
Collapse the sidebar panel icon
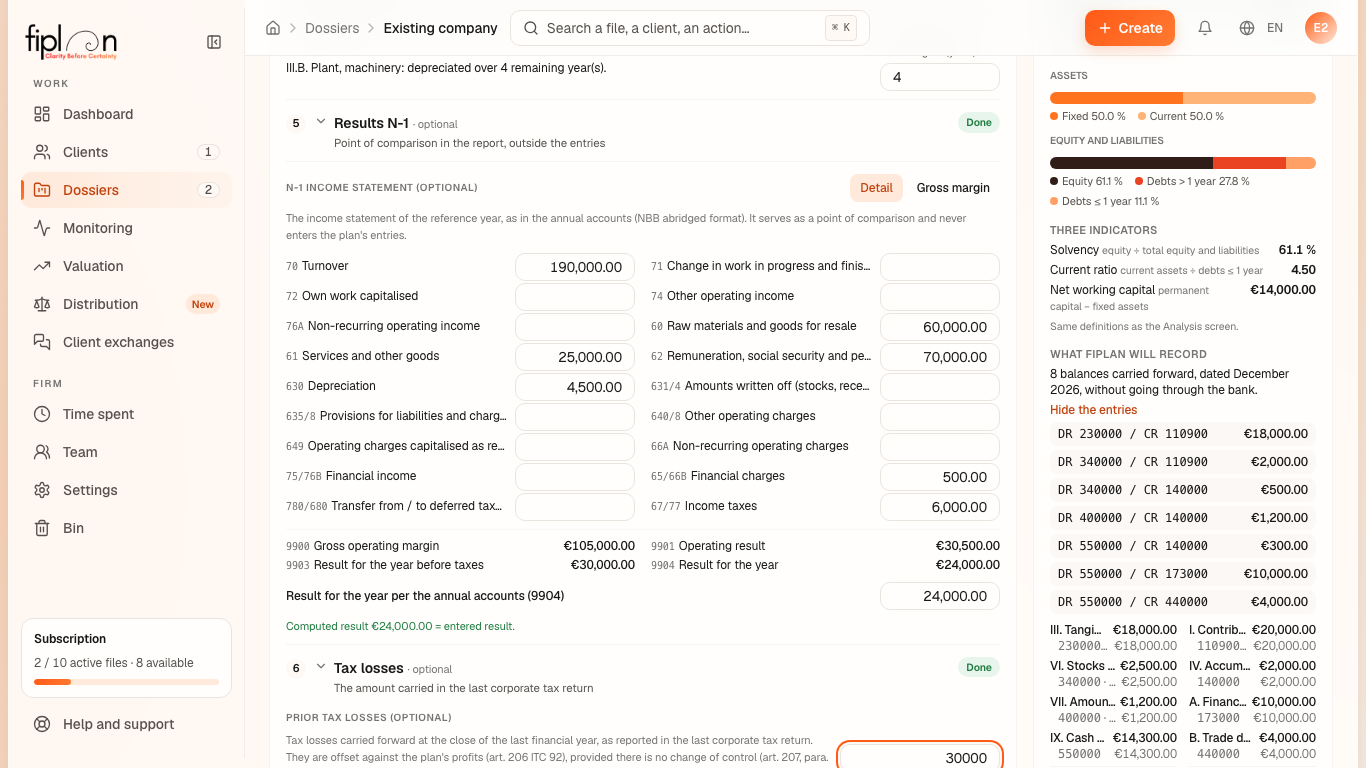214,42
